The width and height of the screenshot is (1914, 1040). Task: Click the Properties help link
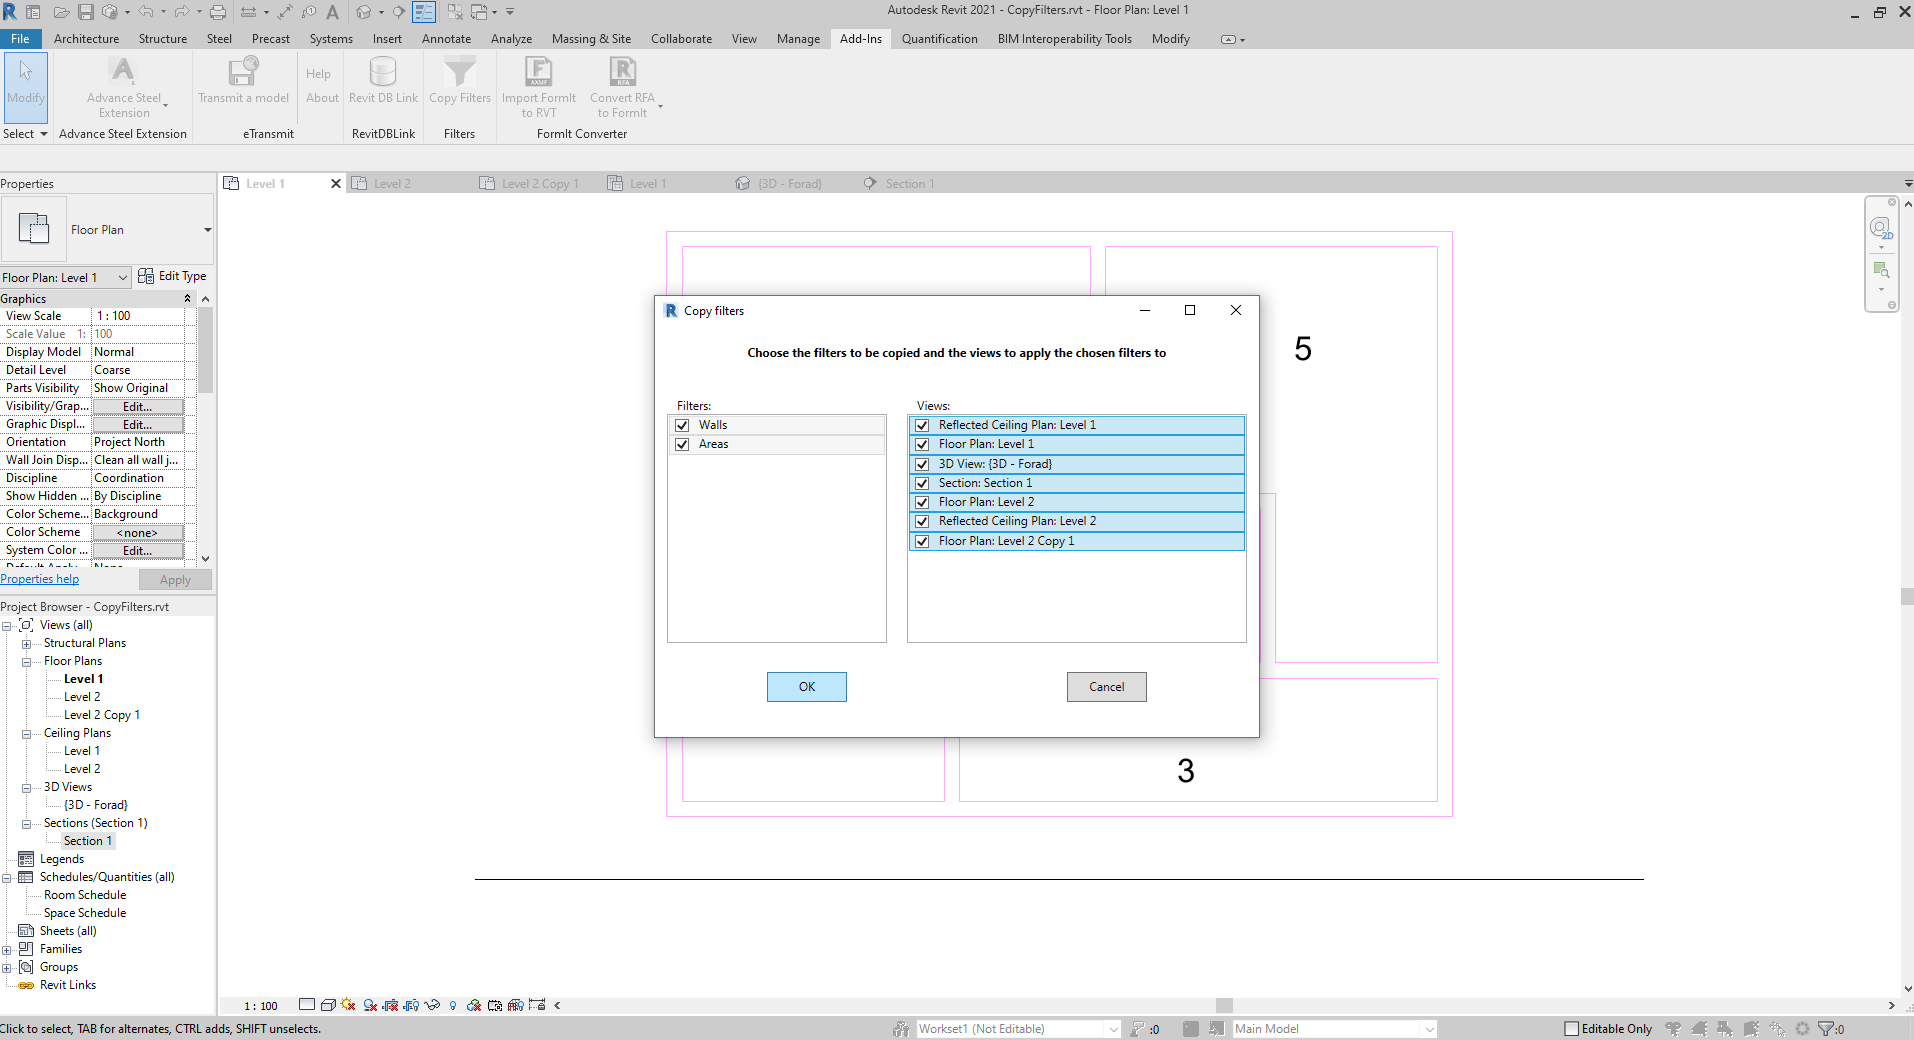pos(40,579)
